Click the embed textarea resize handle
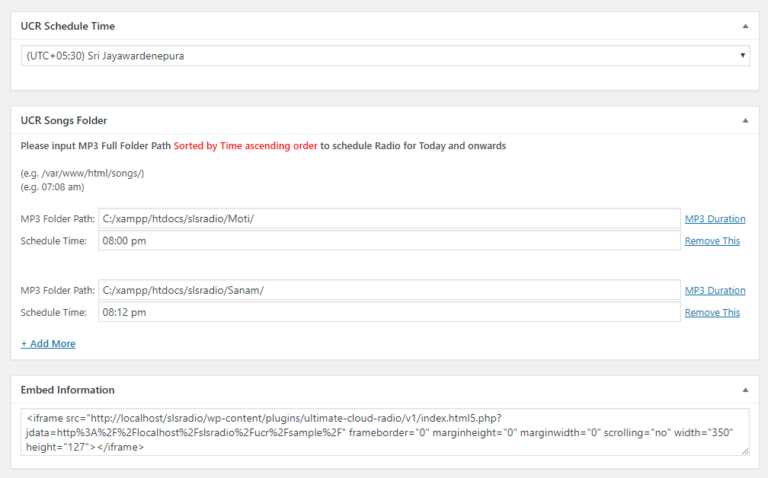This screenshot has height=478, width=768. (745, 452)
